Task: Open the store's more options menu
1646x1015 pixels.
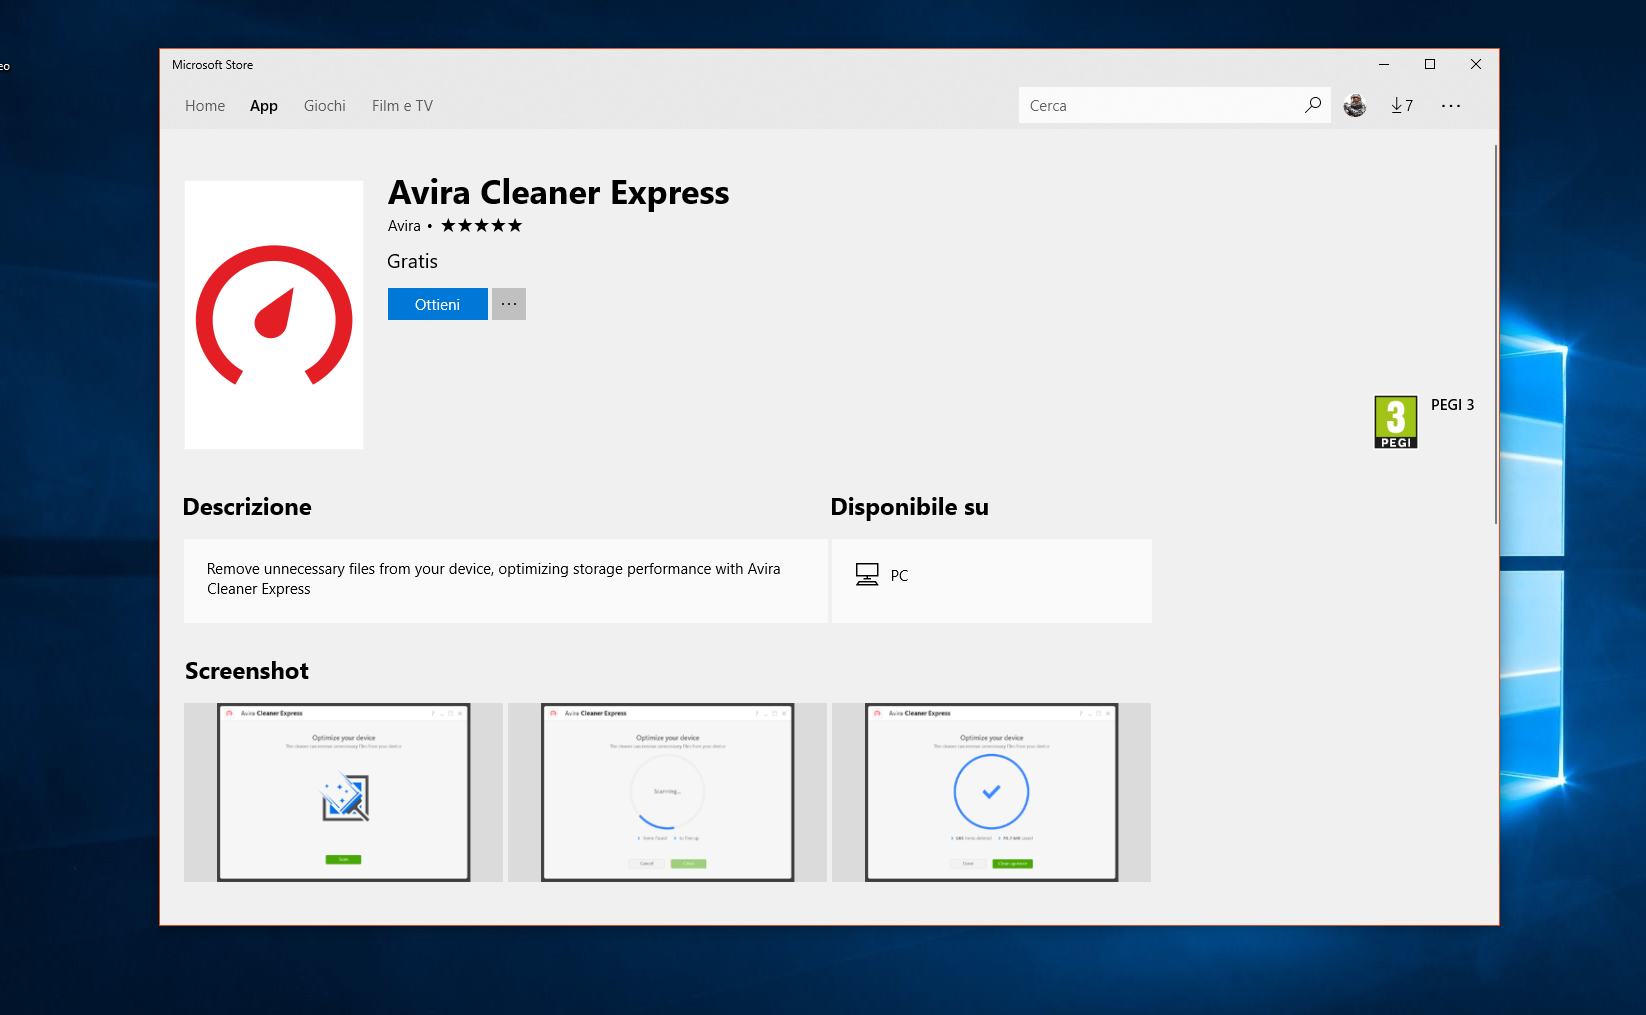Action: coord(1451,105)
